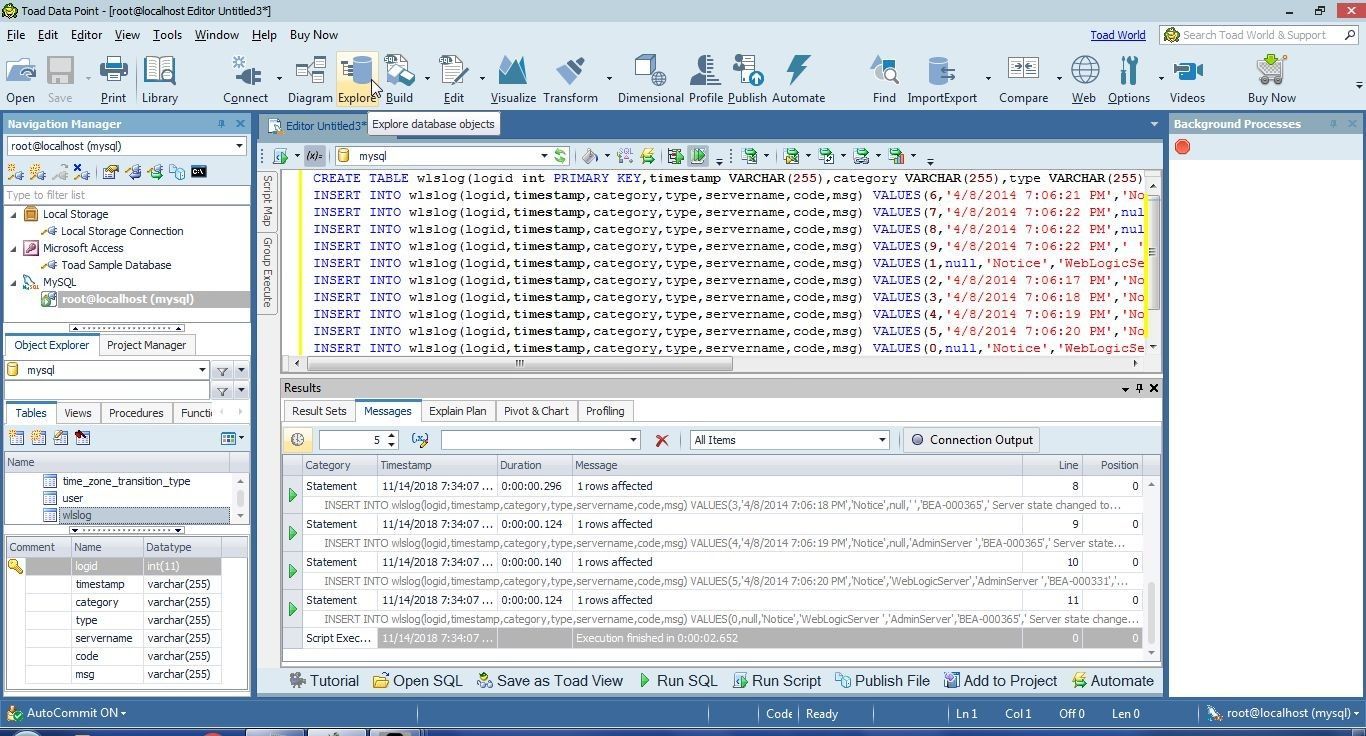The height and width of the screenshot is (736, 1366).
Task: Click the Profile toolbar icon
Action: click(x=705, y=79)
